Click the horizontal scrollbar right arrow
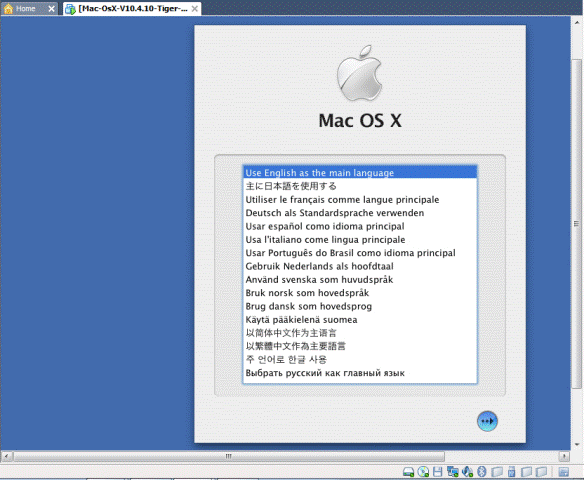Image resolution: width=584 pixels, height=480 pixels. tap(564, 456)
